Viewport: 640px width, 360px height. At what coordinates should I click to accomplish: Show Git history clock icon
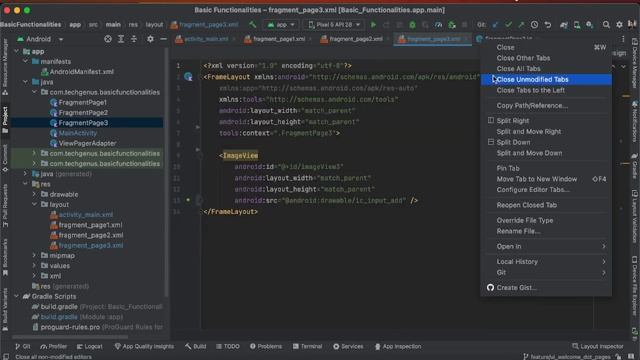click(534, 24)
